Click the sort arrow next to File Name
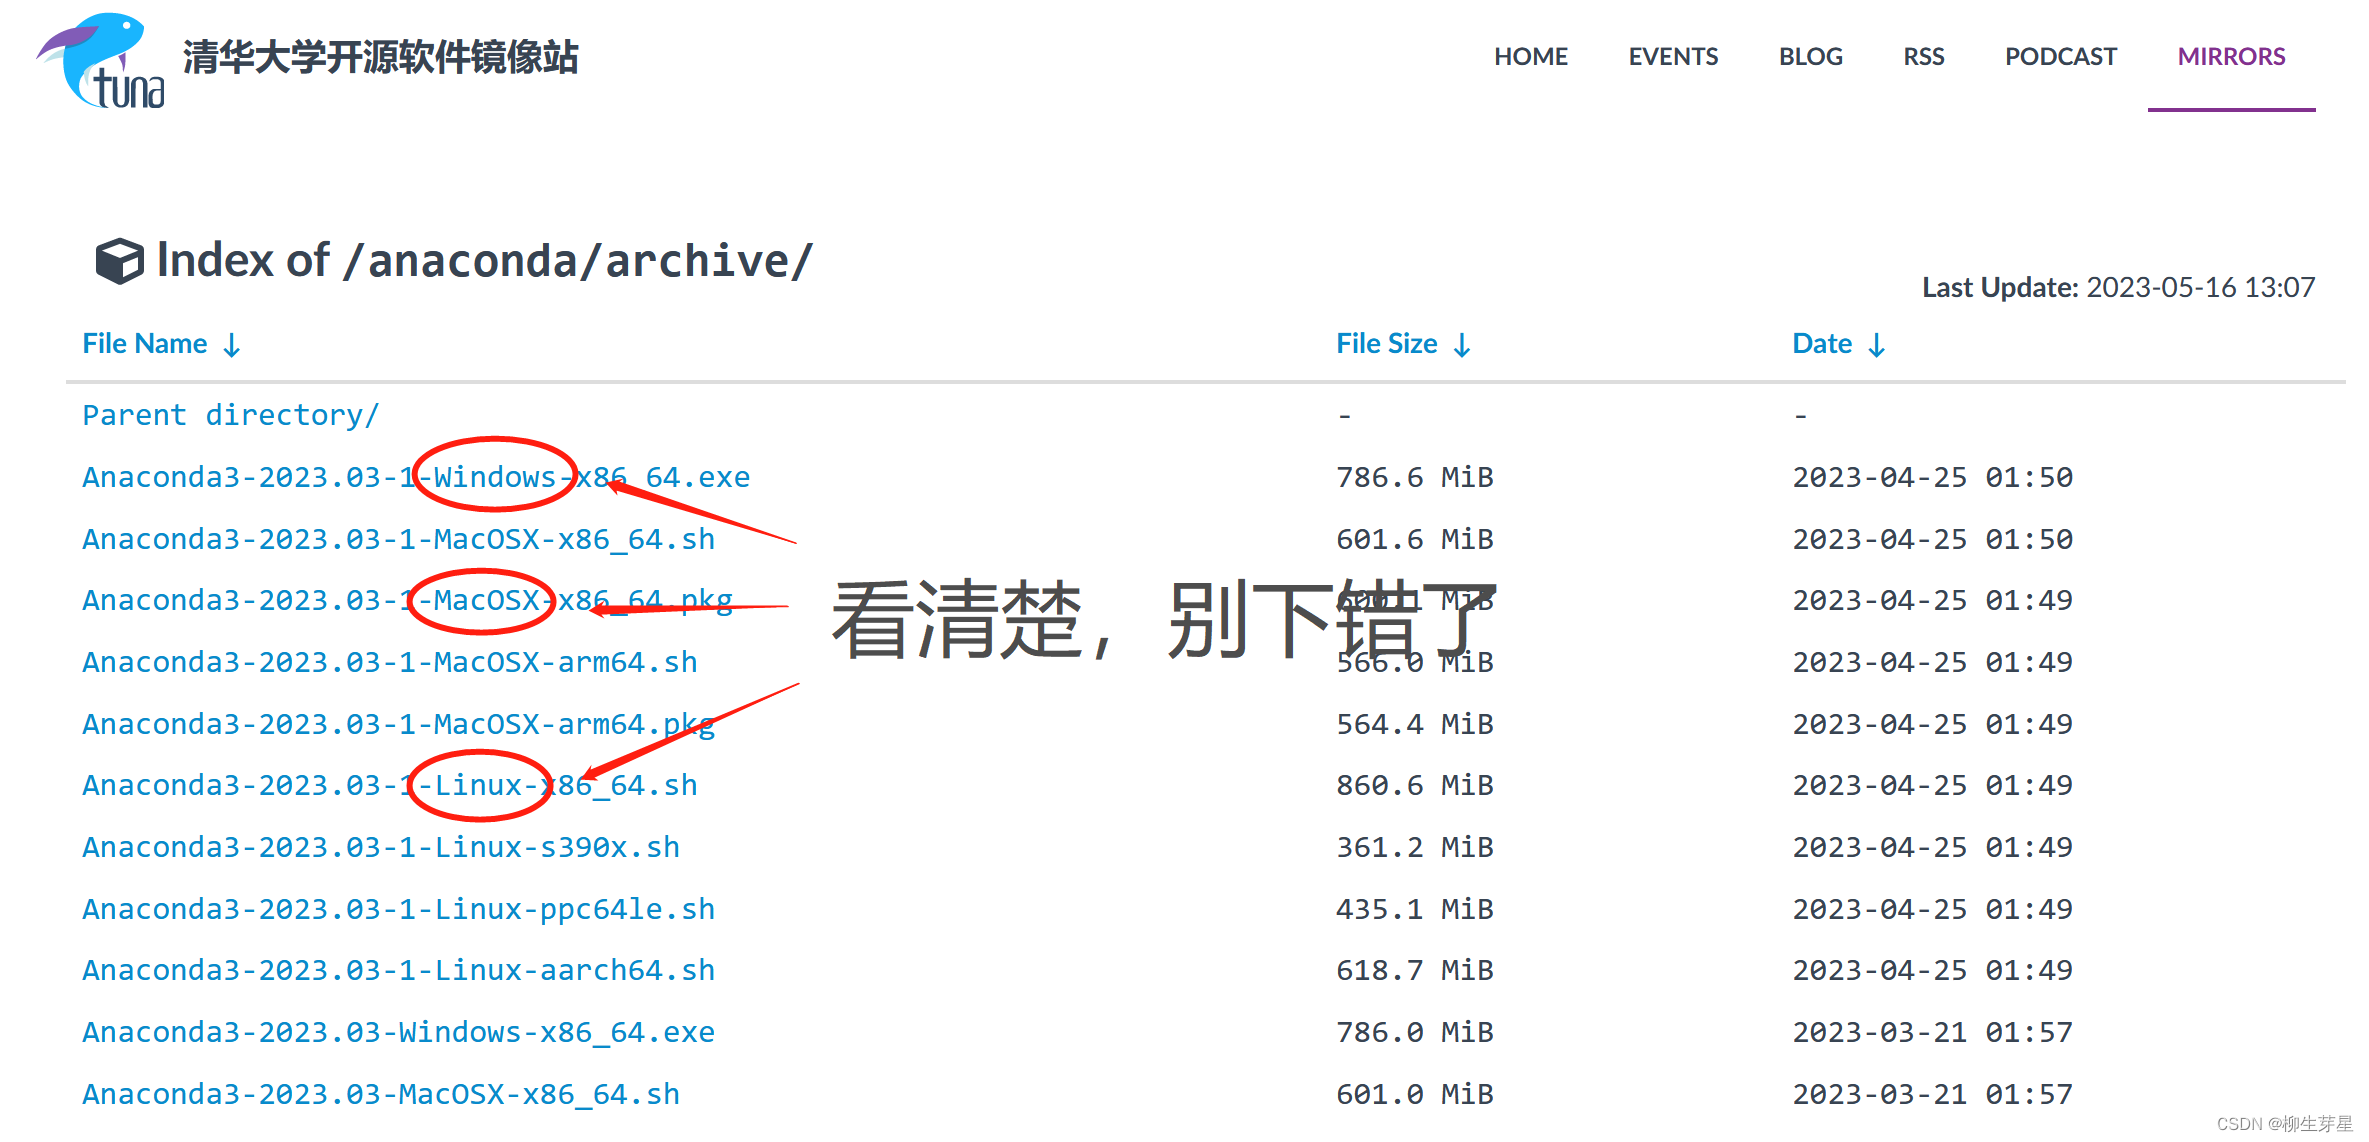The image size is (2369, 1142). click(231, 344)
